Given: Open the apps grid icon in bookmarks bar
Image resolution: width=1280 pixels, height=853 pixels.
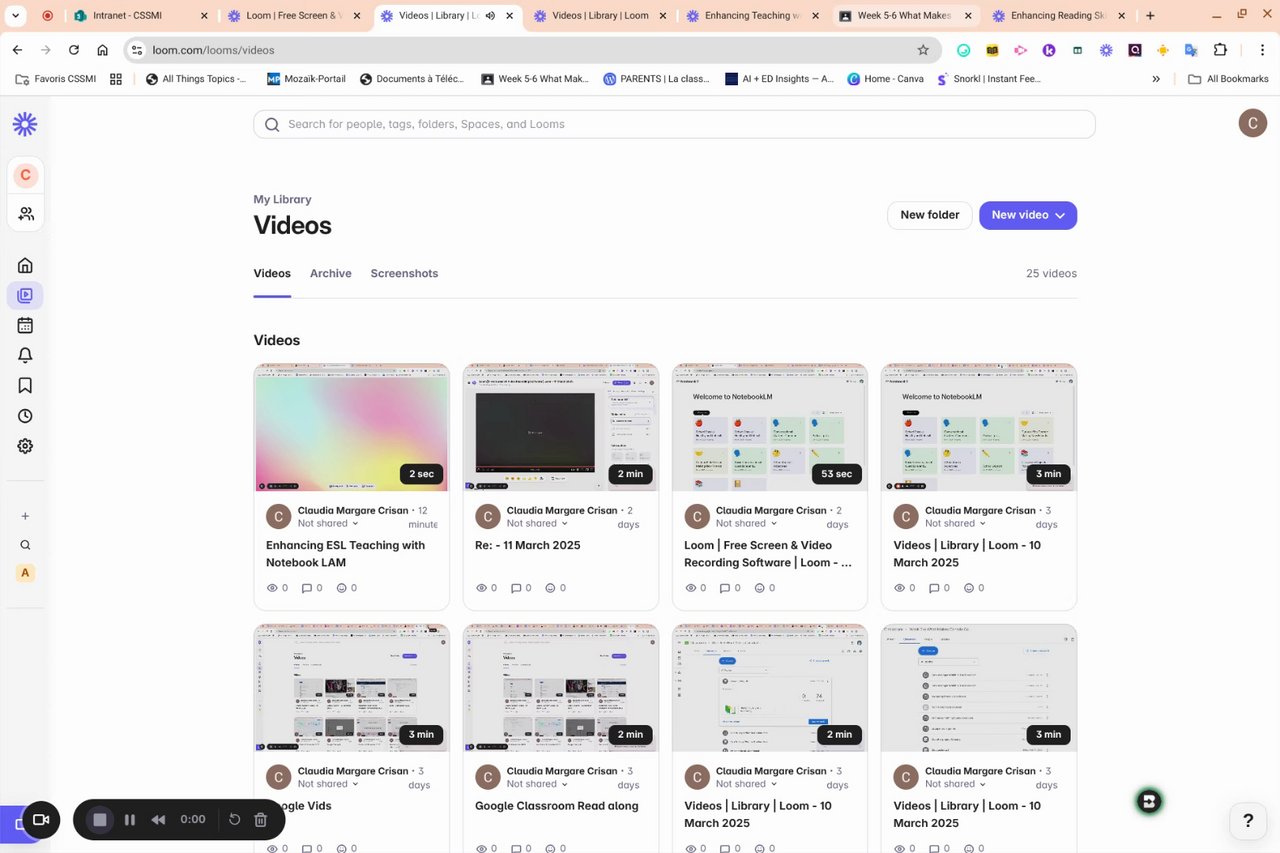Looking at the screenshot, I should click(116, 79).
